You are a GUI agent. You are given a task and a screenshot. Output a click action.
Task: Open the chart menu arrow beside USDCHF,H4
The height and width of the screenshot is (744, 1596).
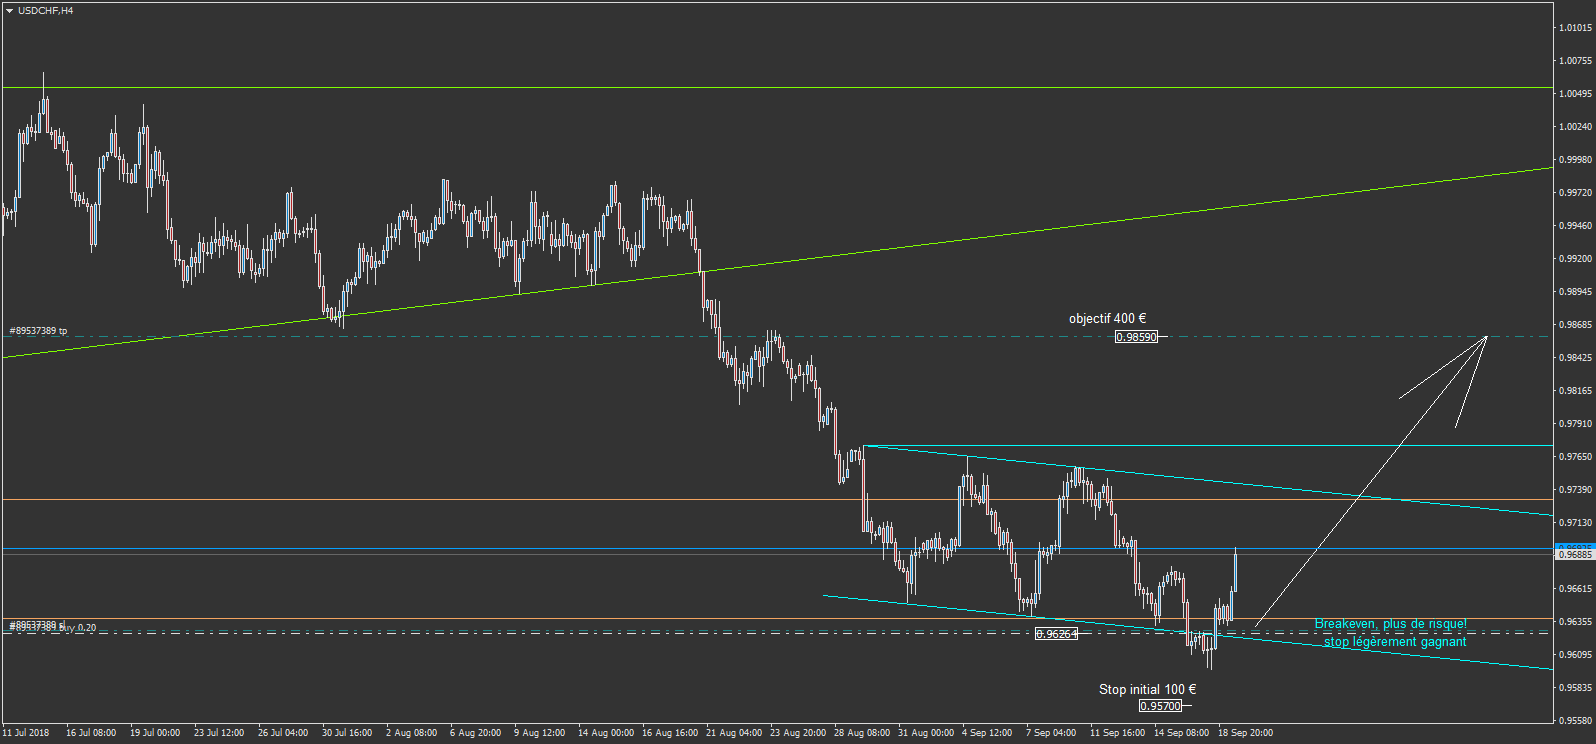coord(9,11)
